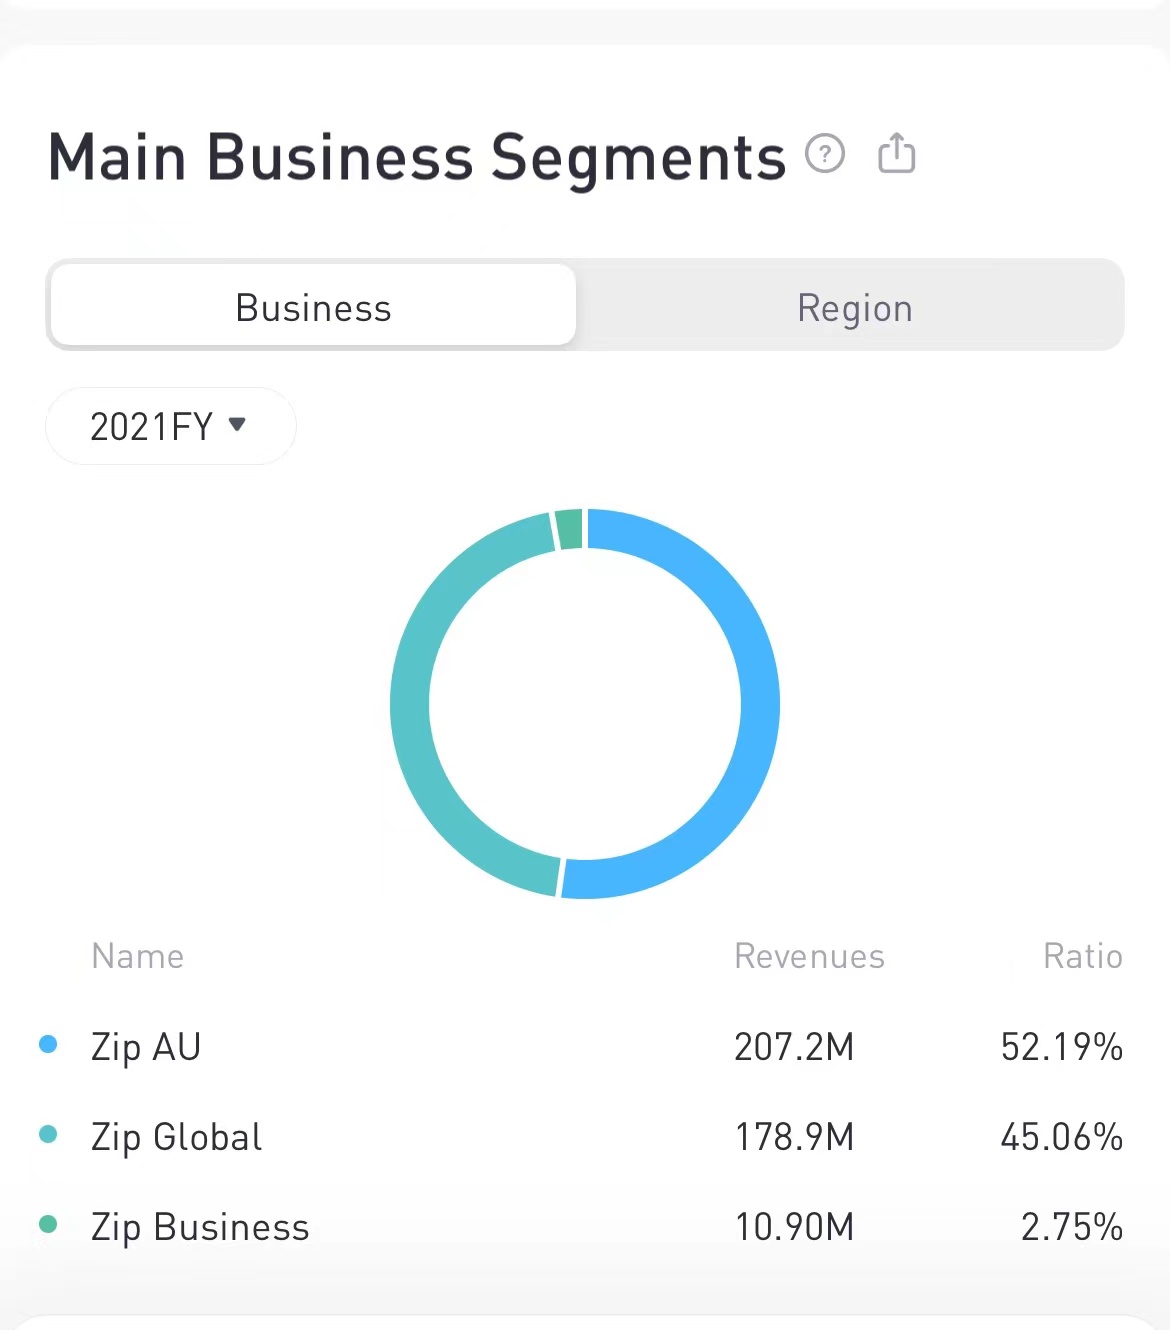Screen dimensions: 1170x1330
Task: Click the 207.2M revenue value
Action: point(794,1047)
